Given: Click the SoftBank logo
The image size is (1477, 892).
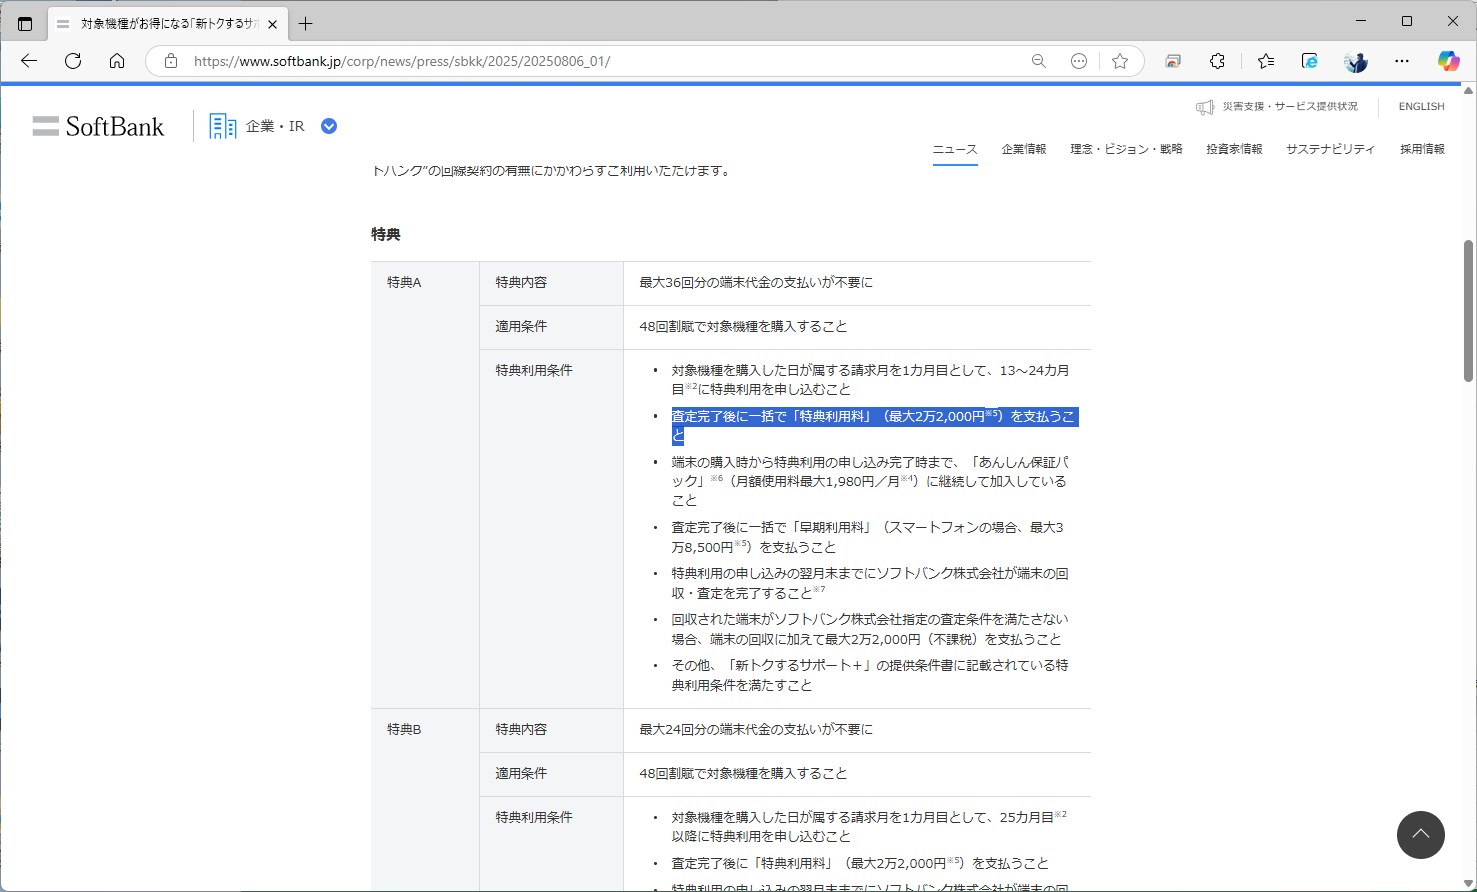Looking at the screenshot, I should point(98,126).
